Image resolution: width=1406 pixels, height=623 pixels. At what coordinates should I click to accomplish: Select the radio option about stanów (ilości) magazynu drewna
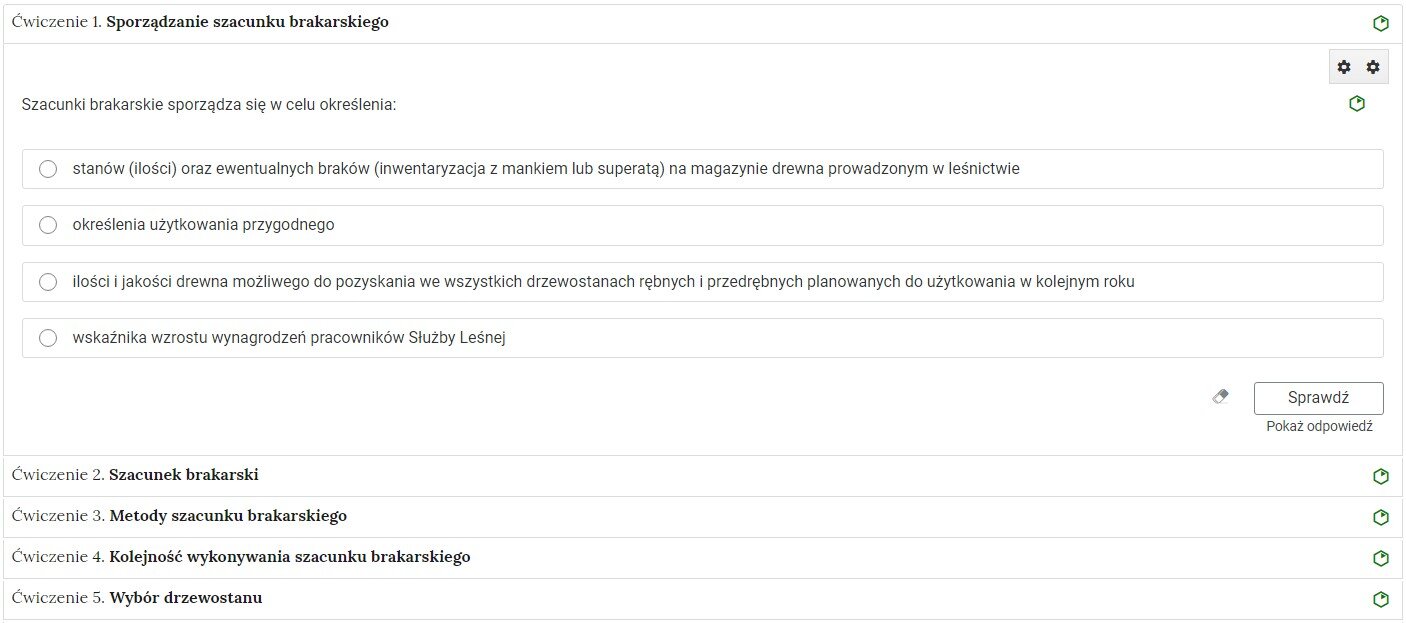point(703,169)
